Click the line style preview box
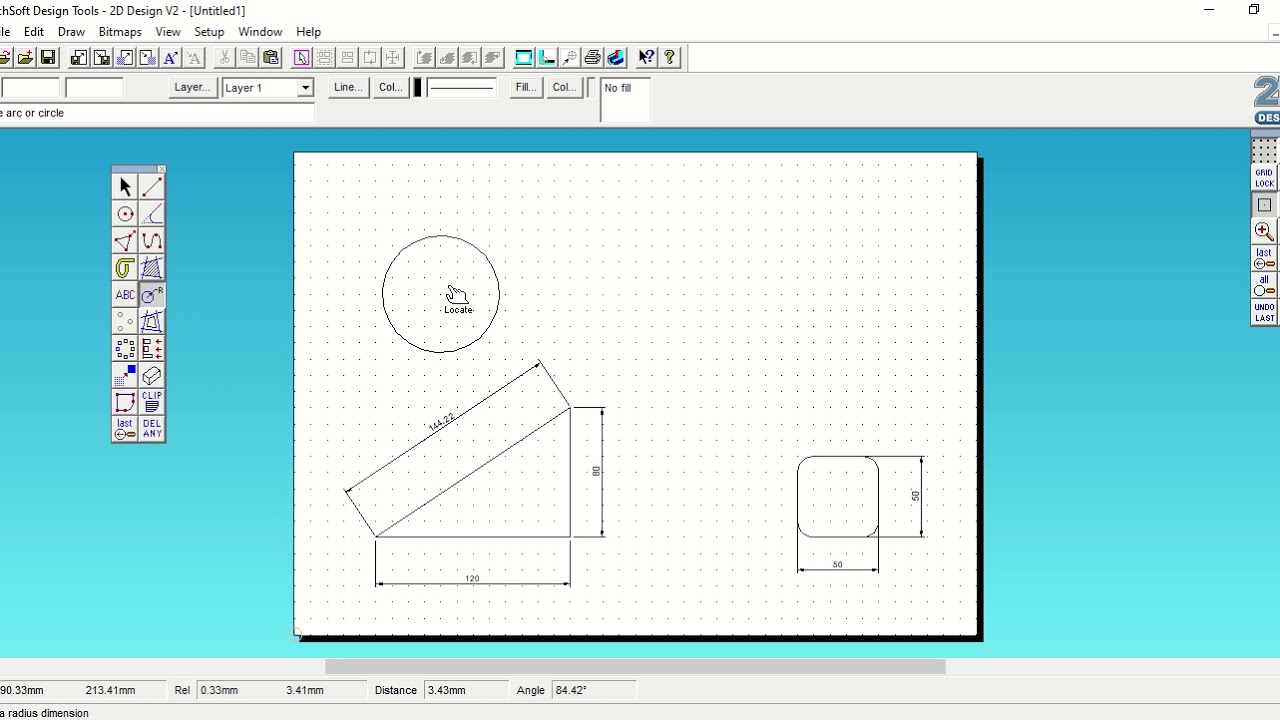The width and height of the screenshot is (1280, 720). pos(462,88)
